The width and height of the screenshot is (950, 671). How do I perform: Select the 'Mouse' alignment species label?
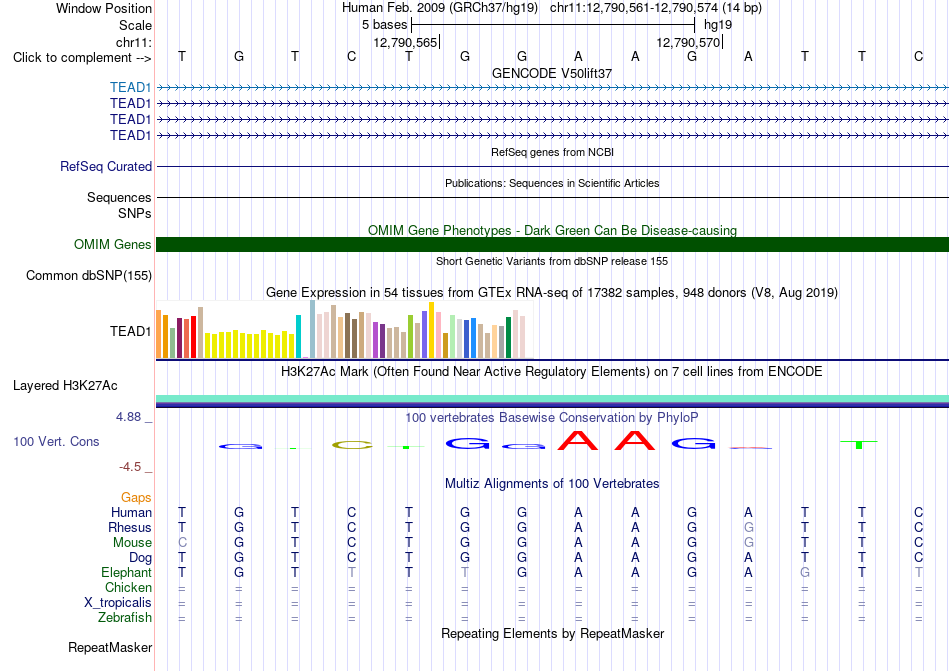tap(132, 543)
